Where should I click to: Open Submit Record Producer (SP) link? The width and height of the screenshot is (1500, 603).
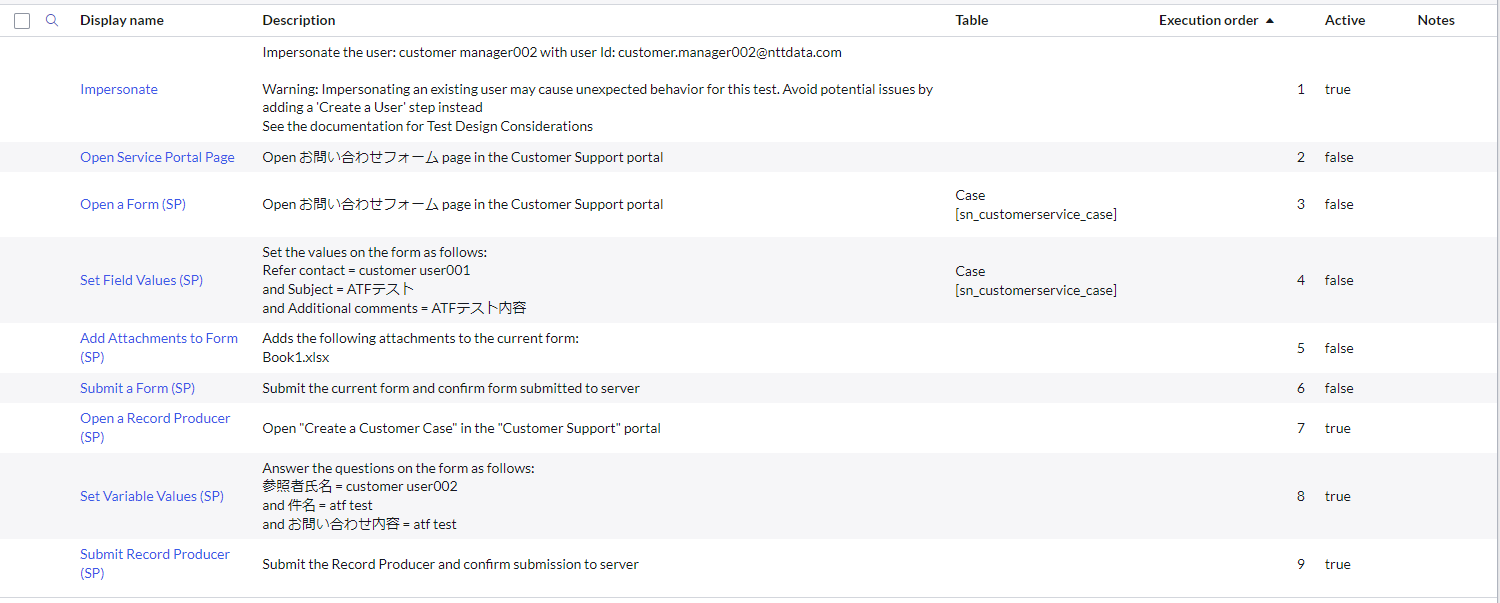point(155,564)
